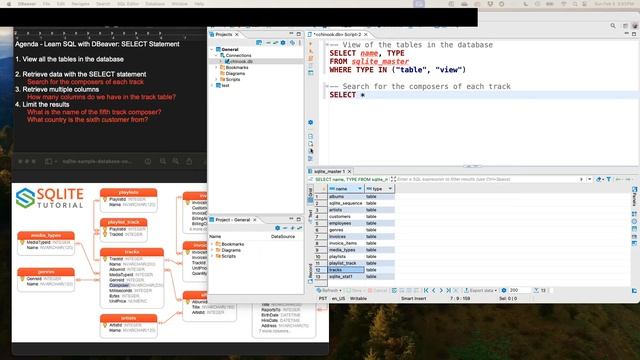The height and width of the screenshot is (360, 640).
Task: Expand Bookmarks in Project - General panel
Action: [x=212, y=244]
